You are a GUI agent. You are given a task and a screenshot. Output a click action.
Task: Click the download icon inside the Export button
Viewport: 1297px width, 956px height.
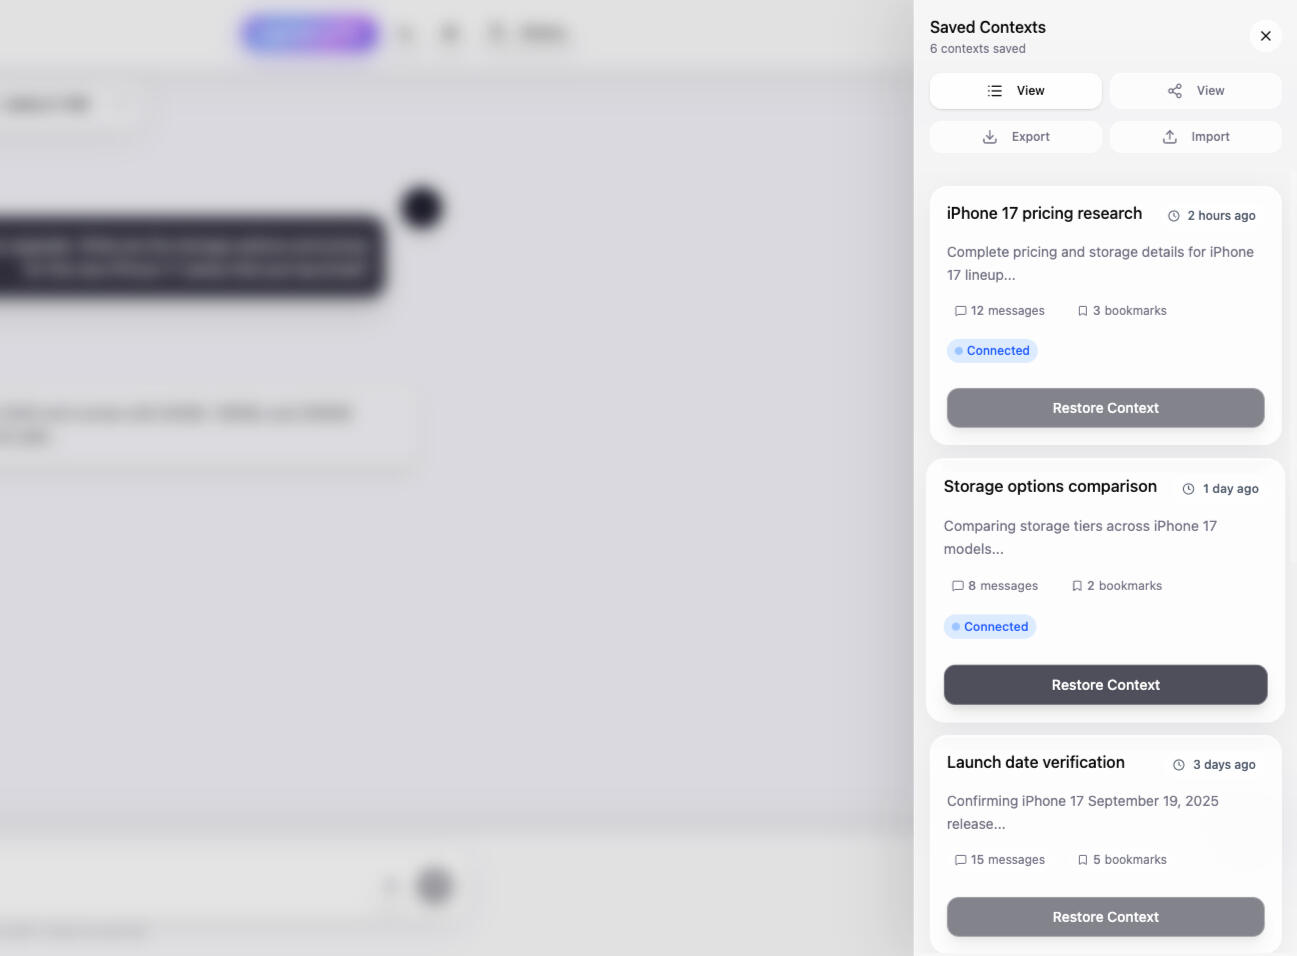point(989,136)
